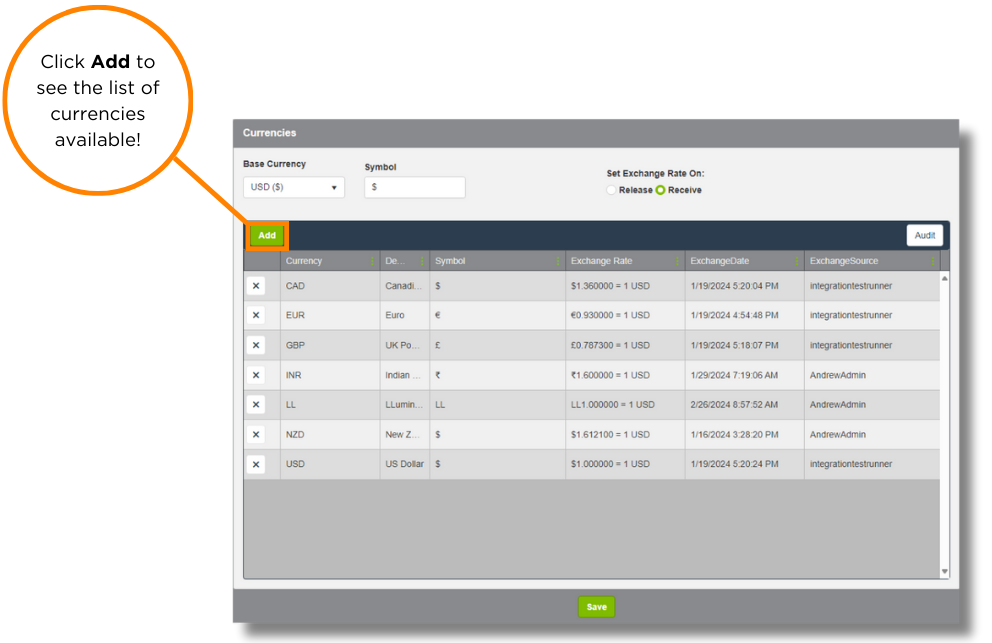Open Exchange Rate column options
Viewport: 992px width, 643px height.
[677, 262]
